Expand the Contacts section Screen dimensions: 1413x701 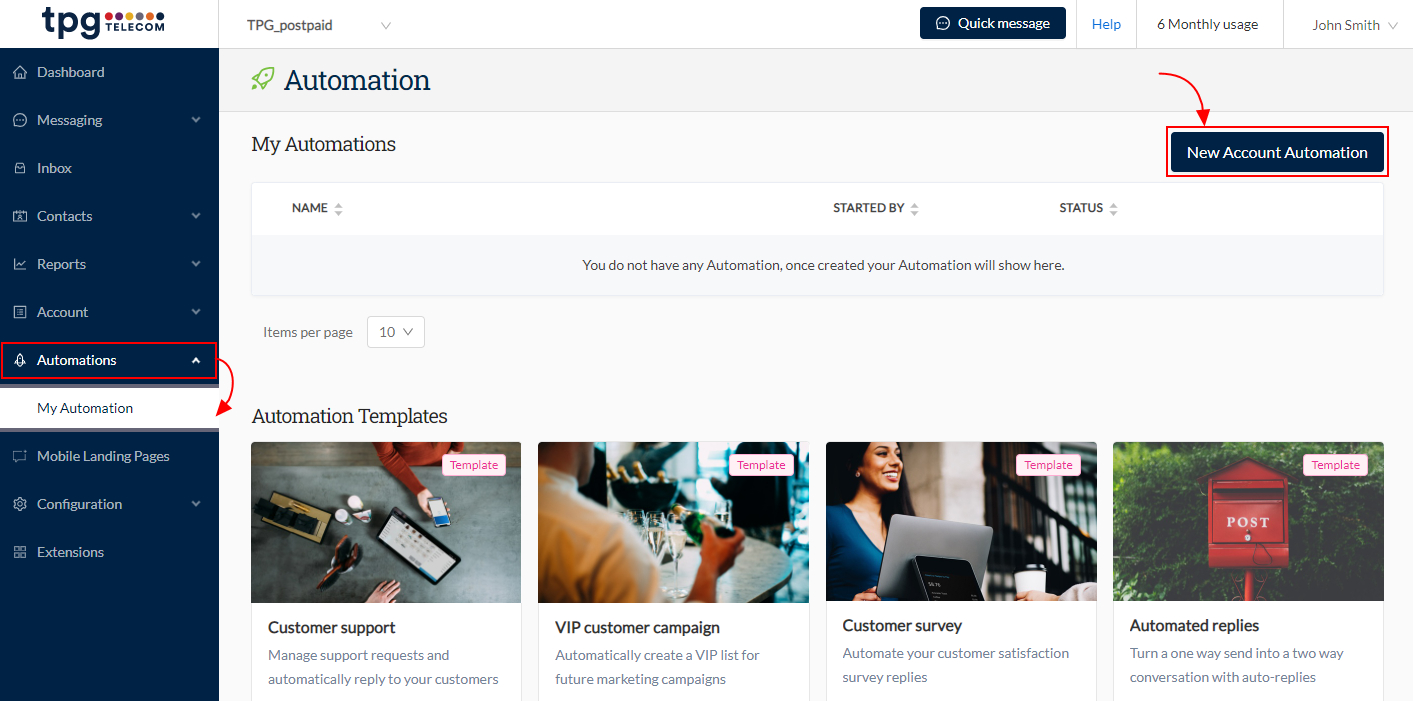pos(64,215)
